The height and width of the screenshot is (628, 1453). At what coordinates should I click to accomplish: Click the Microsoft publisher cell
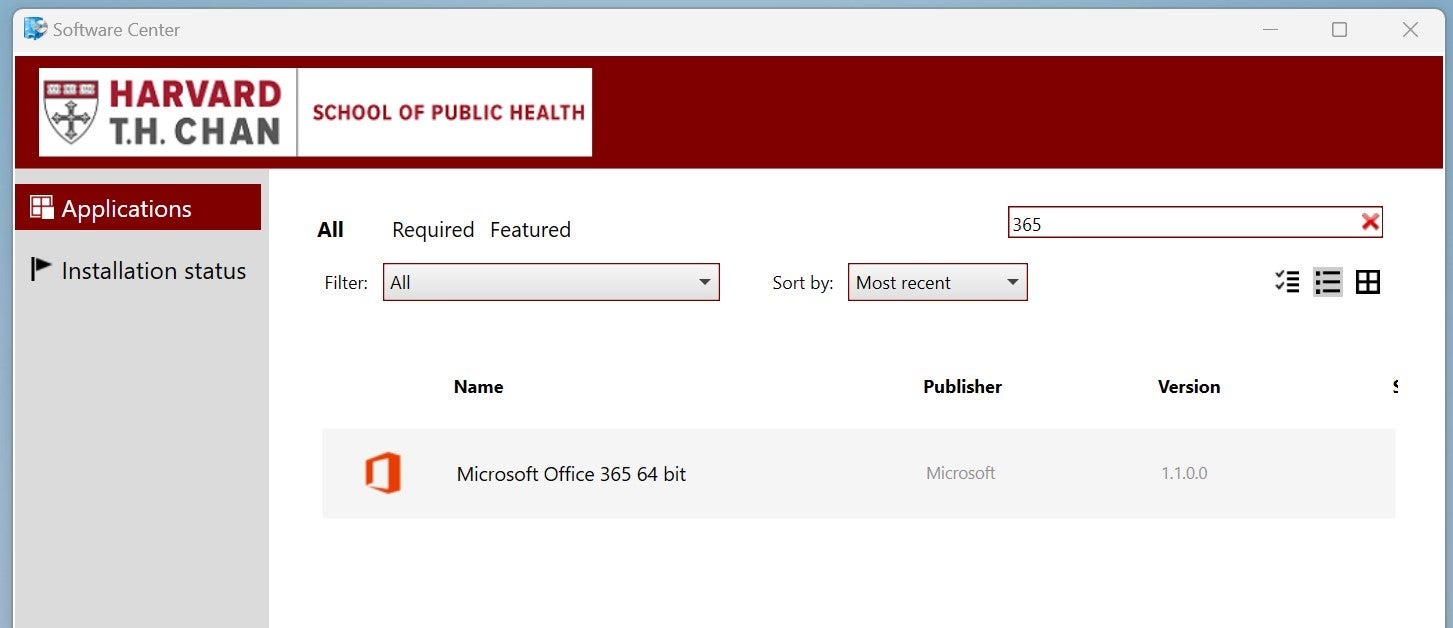960,473
